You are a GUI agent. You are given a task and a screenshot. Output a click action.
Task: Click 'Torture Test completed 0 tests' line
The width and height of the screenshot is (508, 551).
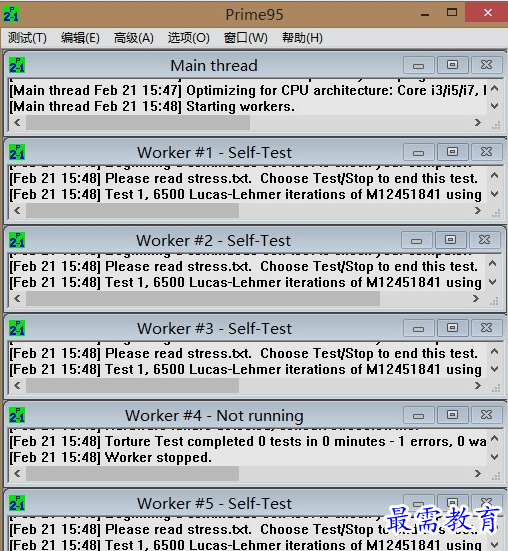pos(248,441)
